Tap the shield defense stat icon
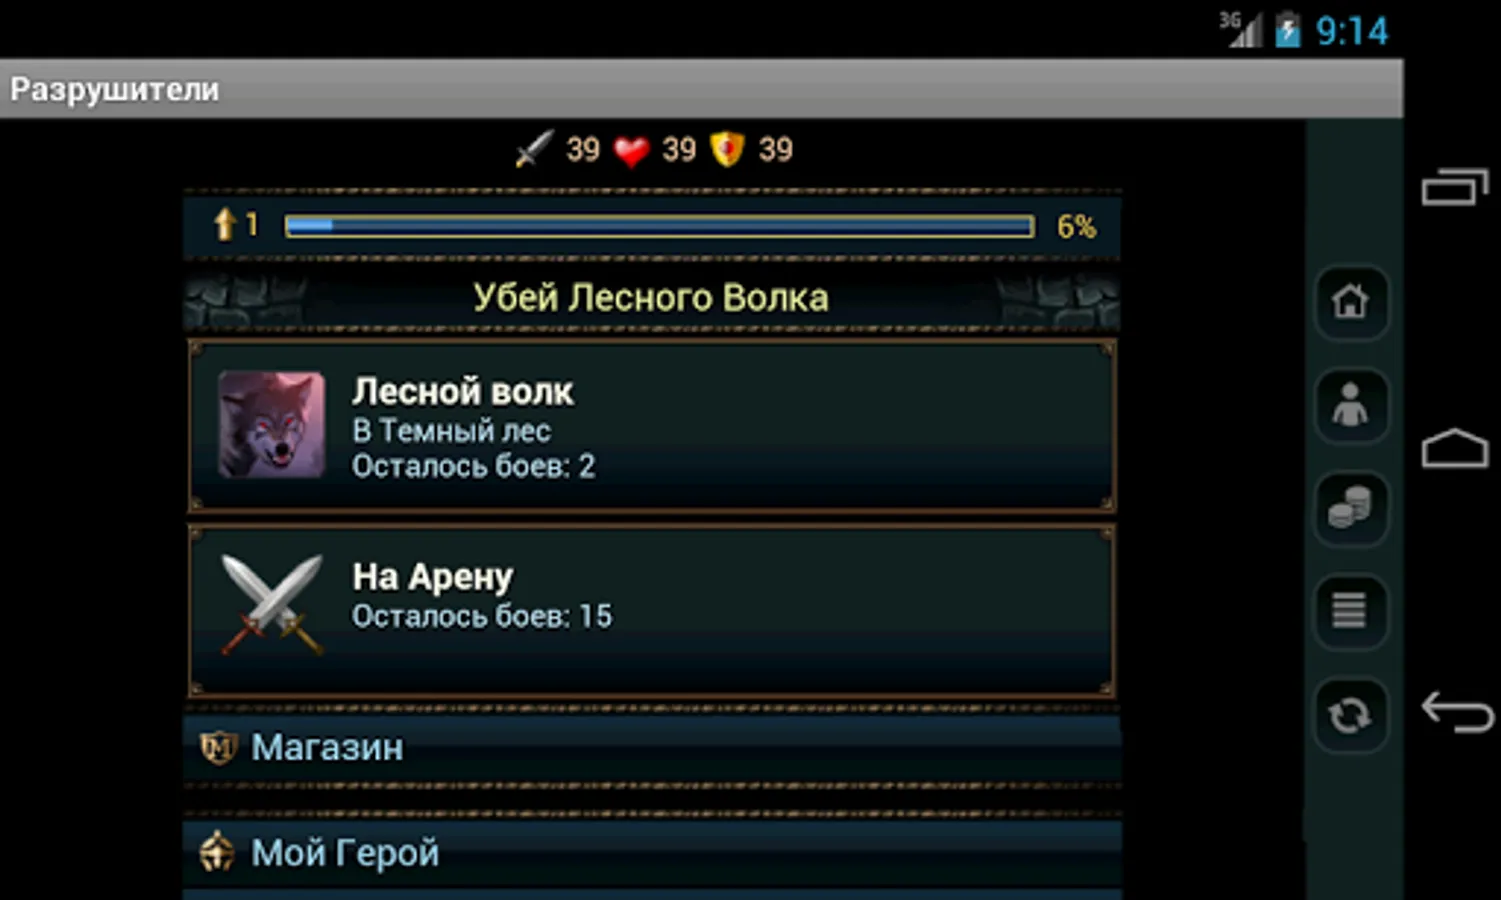 tap(727, 150)
